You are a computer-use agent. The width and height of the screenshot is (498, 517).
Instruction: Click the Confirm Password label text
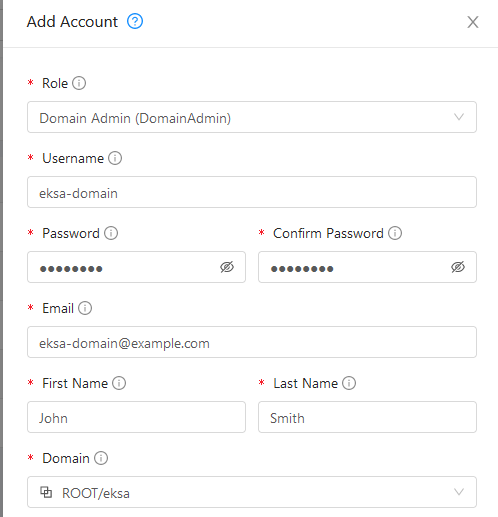[328, 233]
